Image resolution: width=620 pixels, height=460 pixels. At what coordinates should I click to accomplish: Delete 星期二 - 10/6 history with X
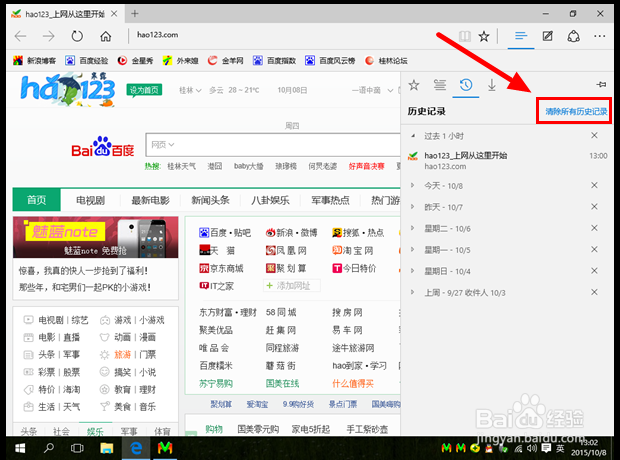tap(594, 228)
